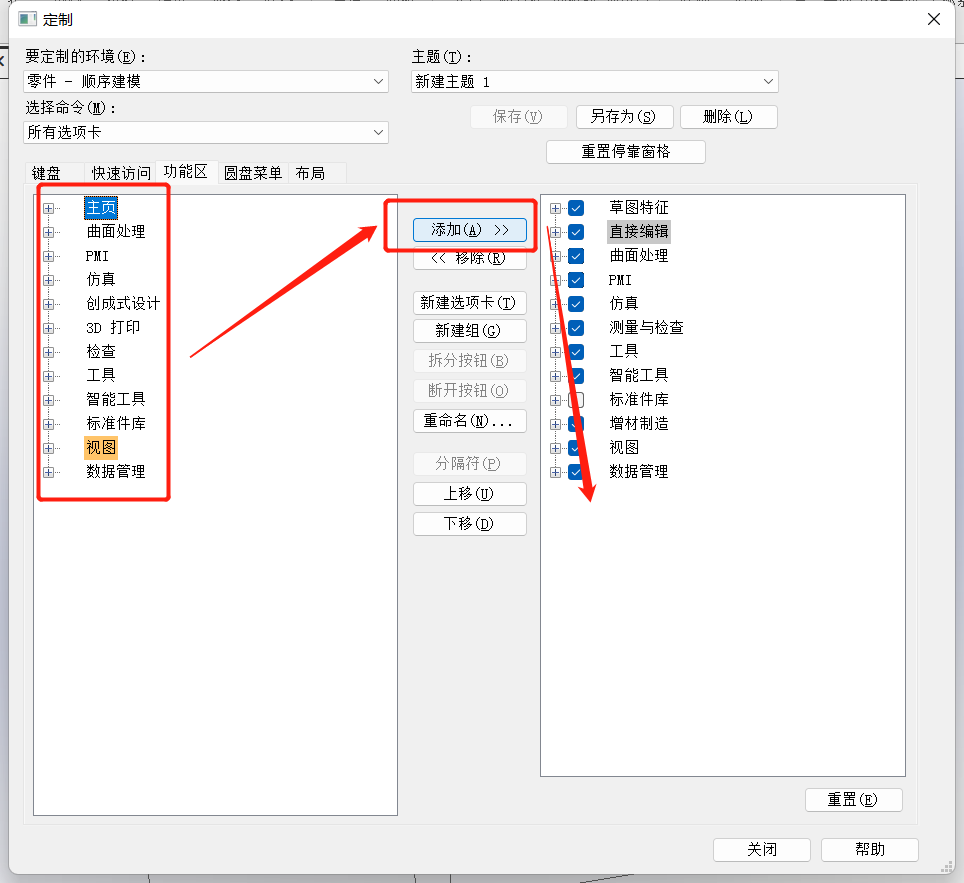Select 数据管理 in the left tree
The width and height of the screenshot is (964, 883).
pos(116,472)
